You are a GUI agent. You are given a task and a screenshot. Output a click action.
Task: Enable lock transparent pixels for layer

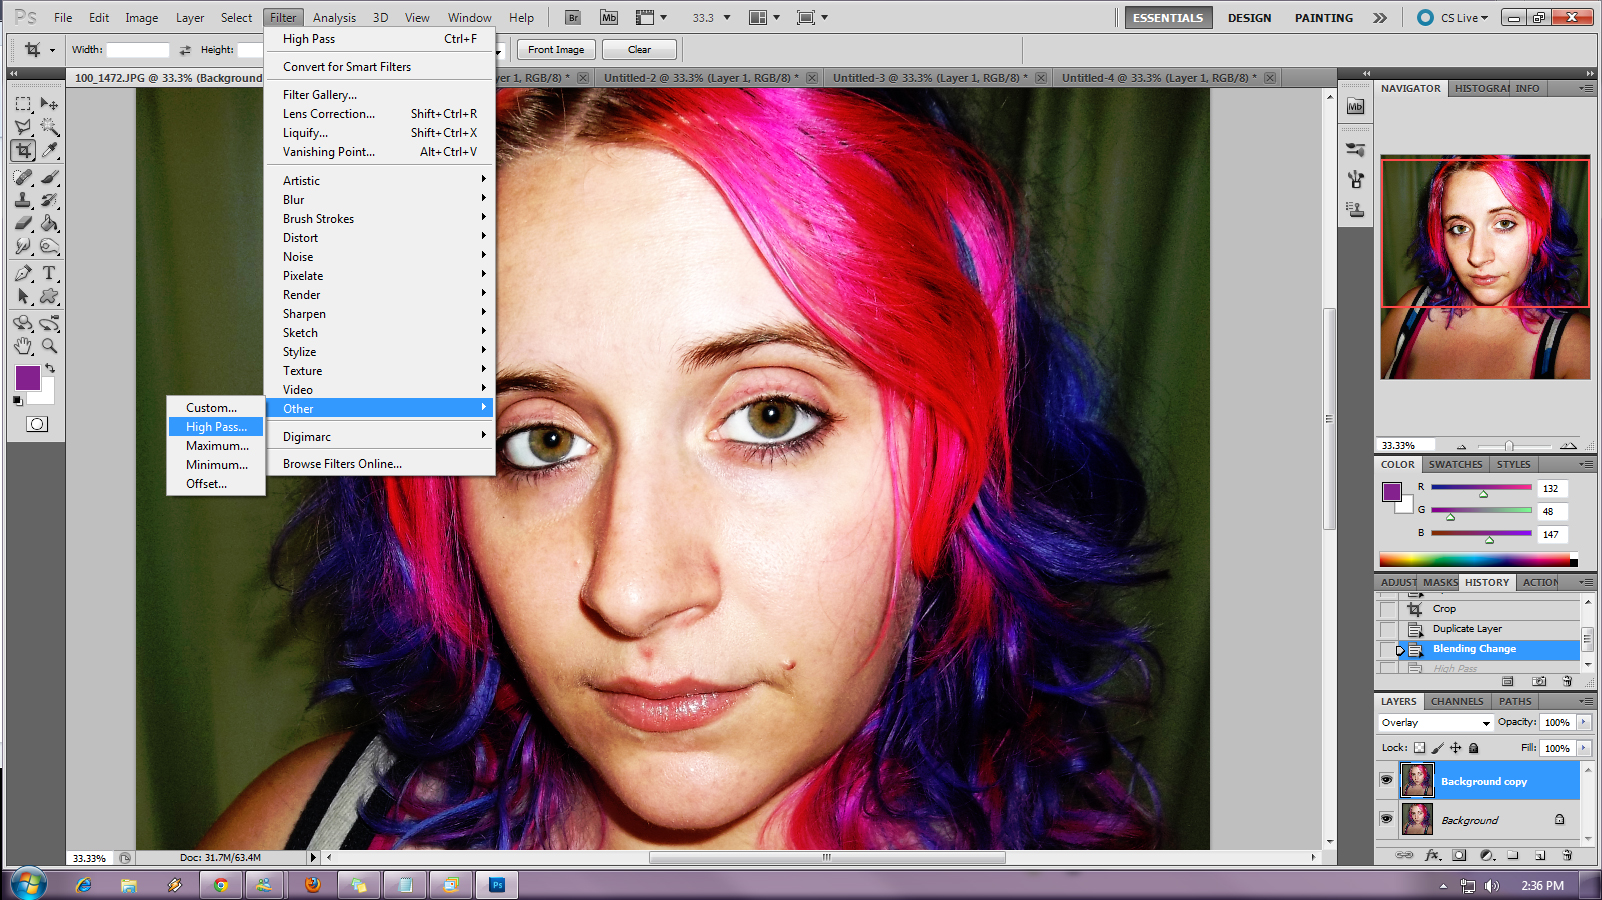pos(1419,748)
